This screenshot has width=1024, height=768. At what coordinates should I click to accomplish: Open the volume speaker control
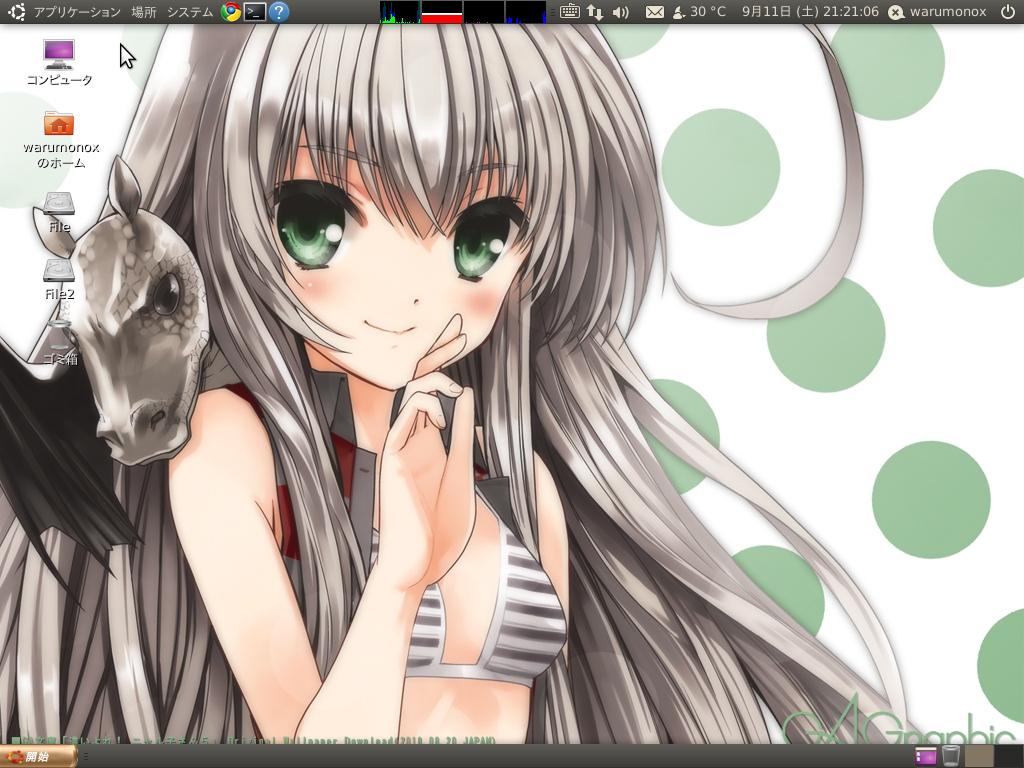tap(620, 12)
